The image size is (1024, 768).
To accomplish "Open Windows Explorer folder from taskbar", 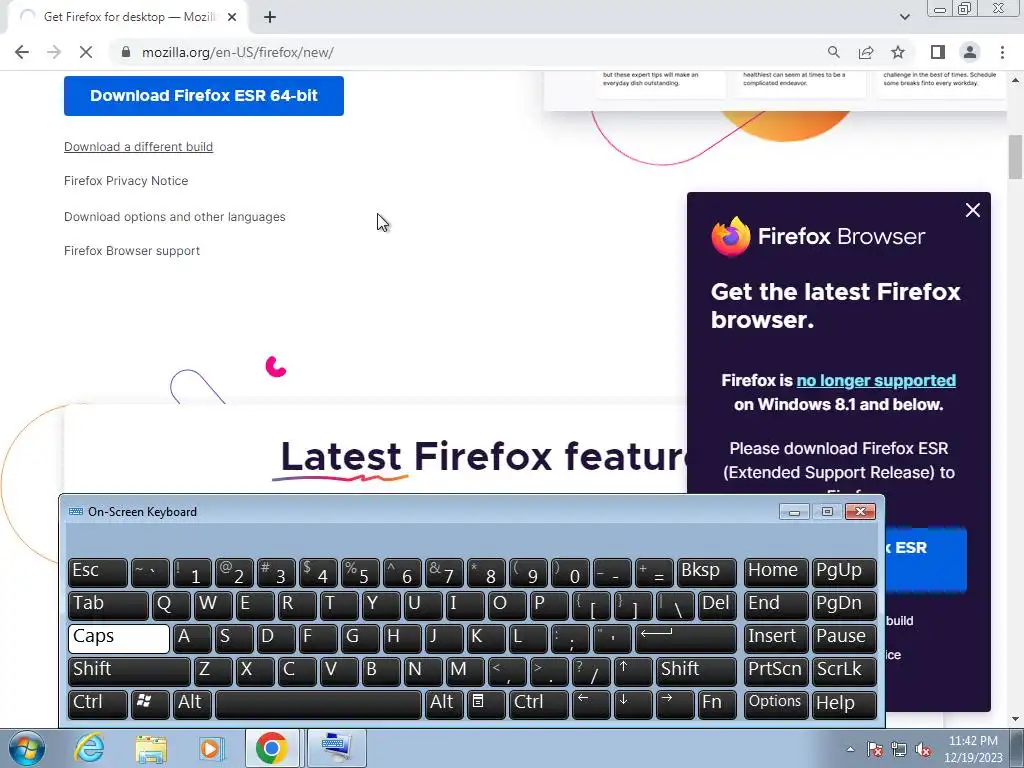I will click(x=151, y=748).
